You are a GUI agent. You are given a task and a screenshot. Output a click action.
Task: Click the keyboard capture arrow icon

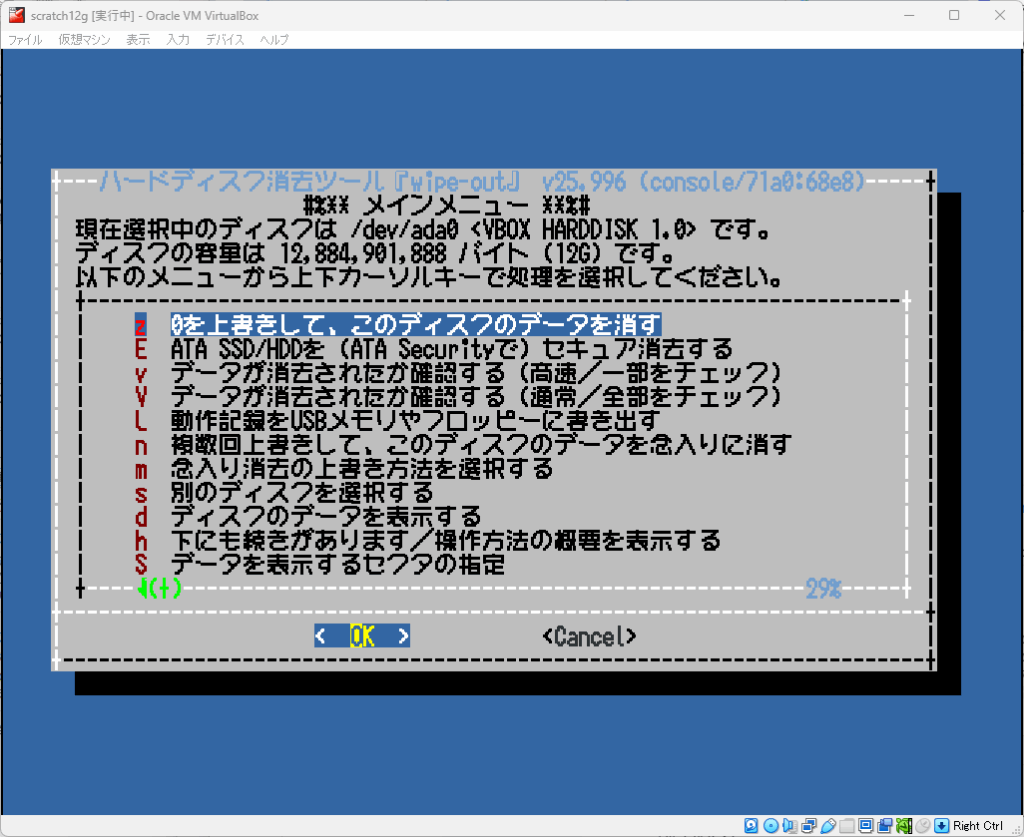(941, 825)
